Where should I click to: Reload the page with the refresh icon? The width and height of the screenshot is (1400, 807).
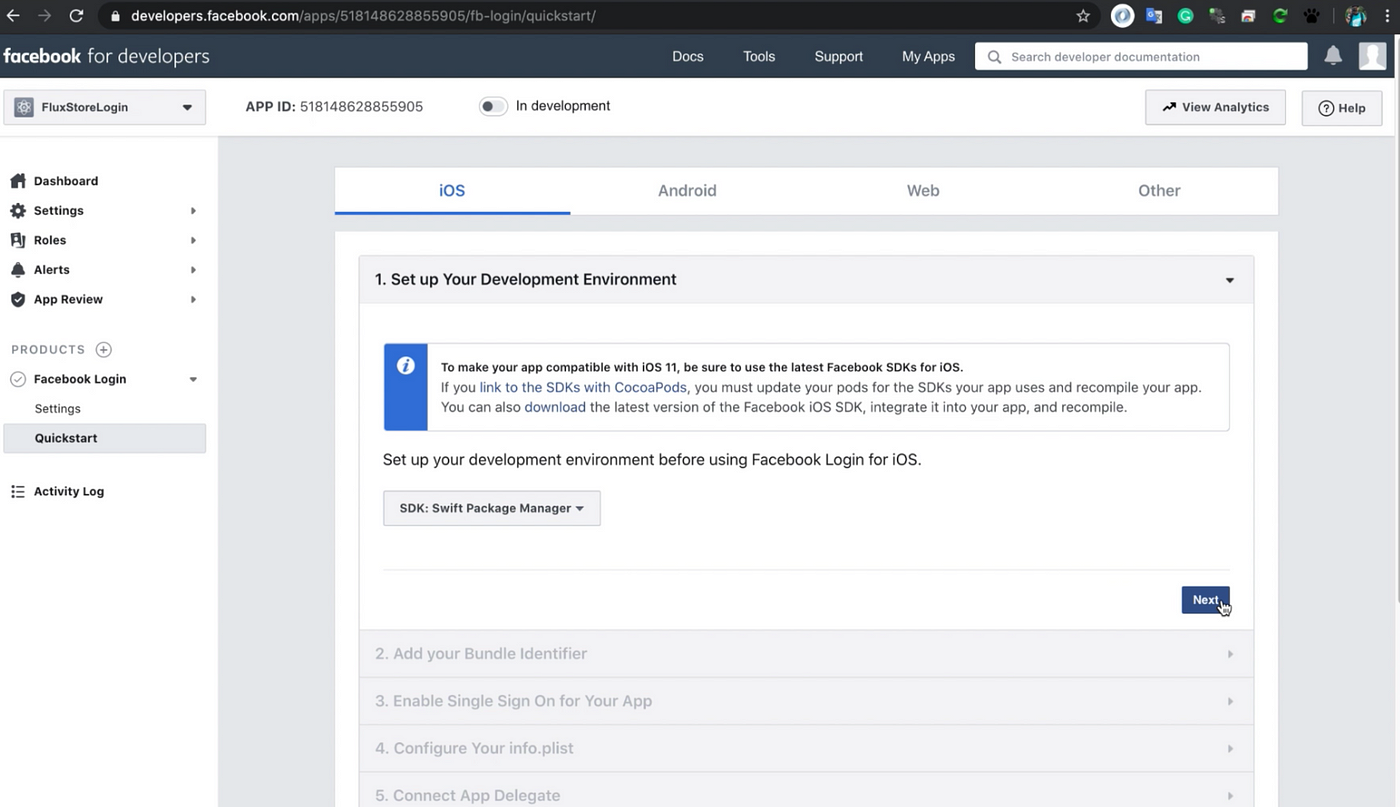click(76, 16)
